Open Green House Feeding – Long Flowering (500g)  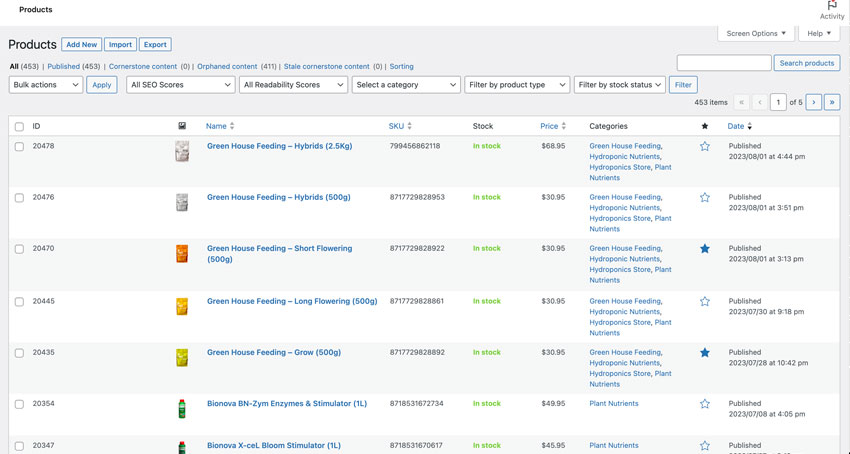pyautogui.click(x=292, y=301)
